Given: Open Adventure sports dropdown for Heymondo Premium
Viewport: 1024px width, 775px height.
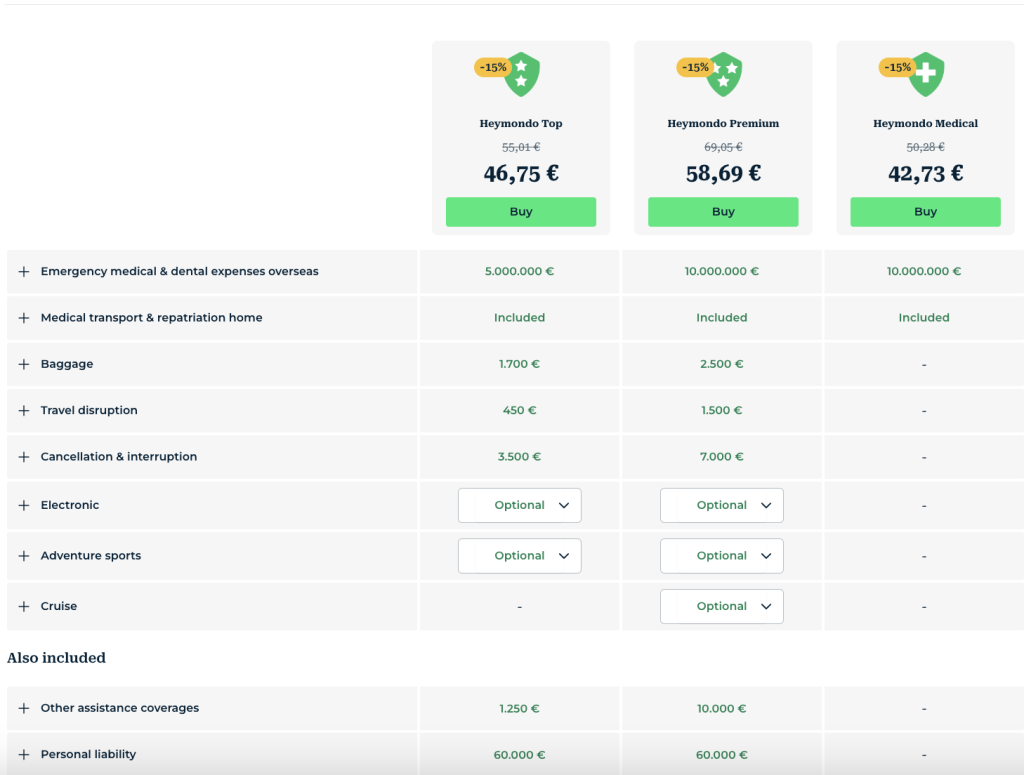Looking at the screenshot, I should (722, 556).
